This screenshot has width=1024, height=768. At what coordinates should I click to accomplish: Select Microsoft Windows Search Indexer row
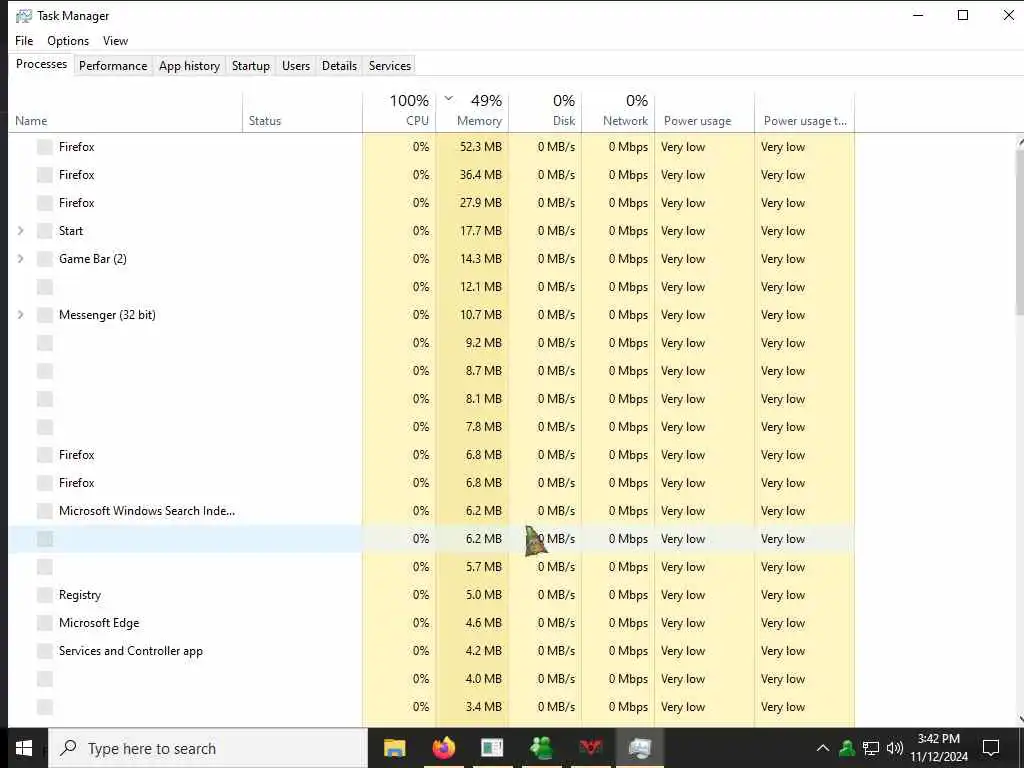pos(431,511)
